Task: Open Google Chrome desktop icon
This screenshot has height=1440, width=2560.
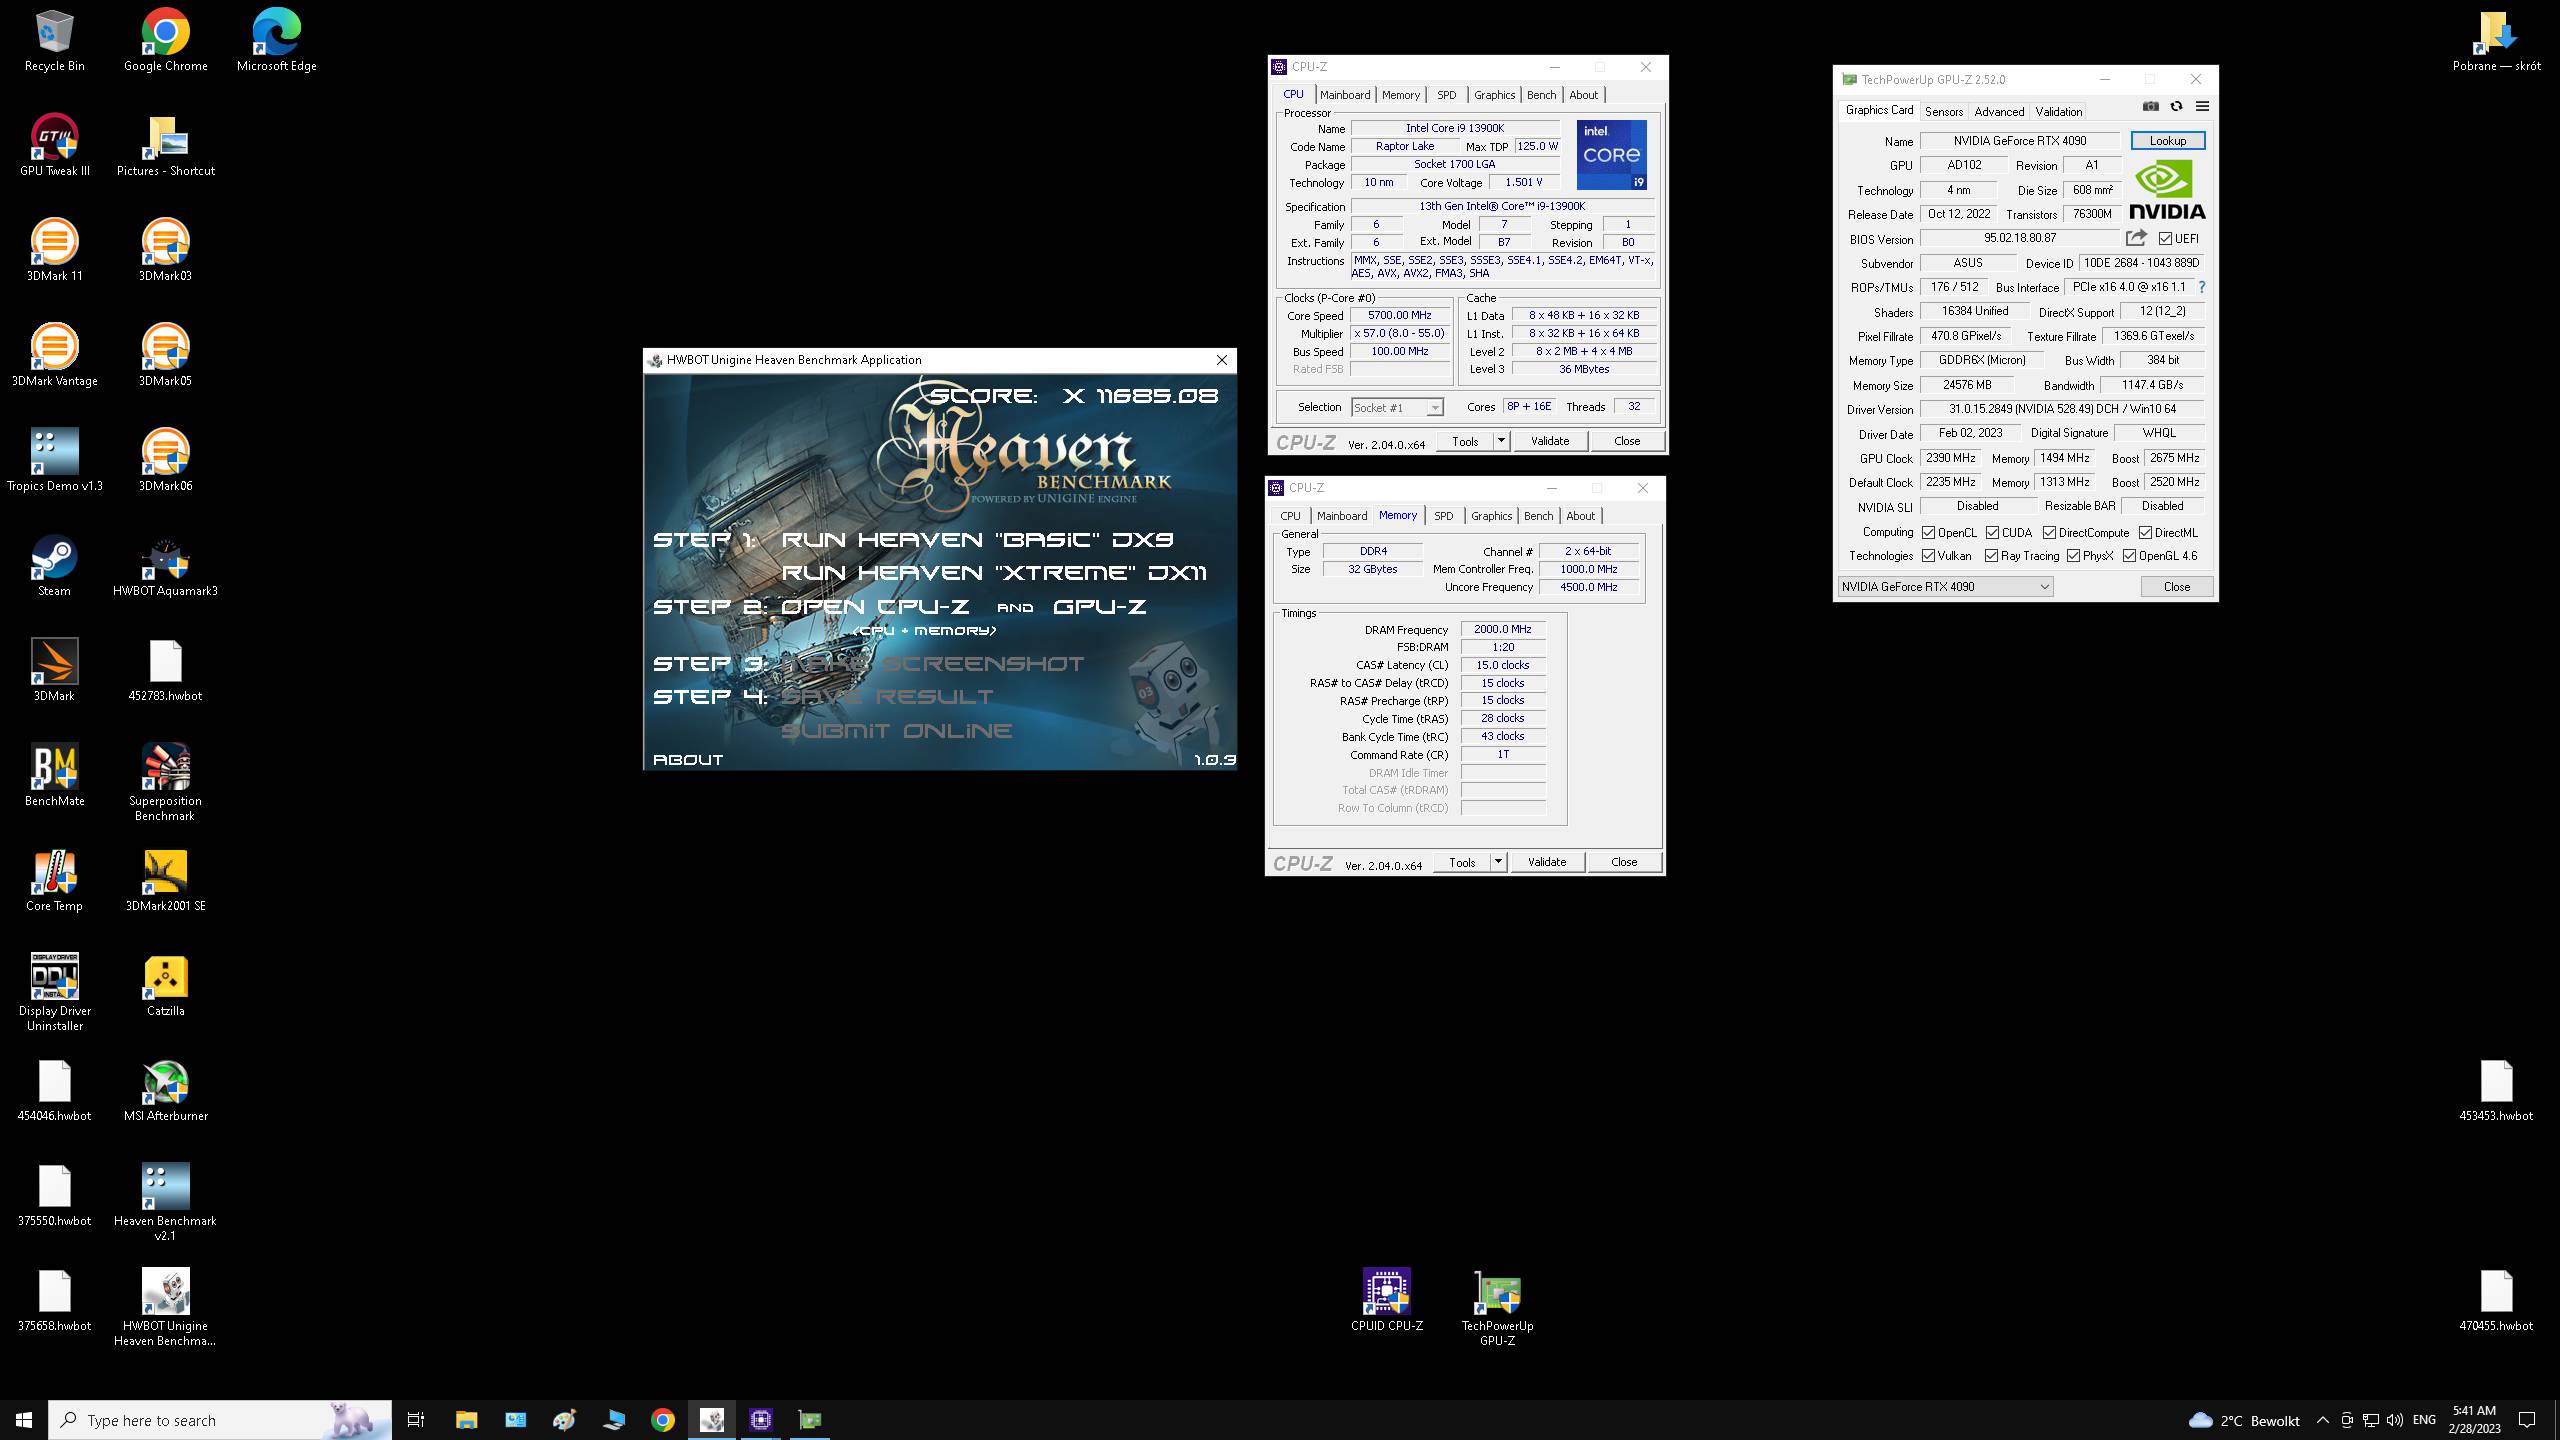Action: 165,40
